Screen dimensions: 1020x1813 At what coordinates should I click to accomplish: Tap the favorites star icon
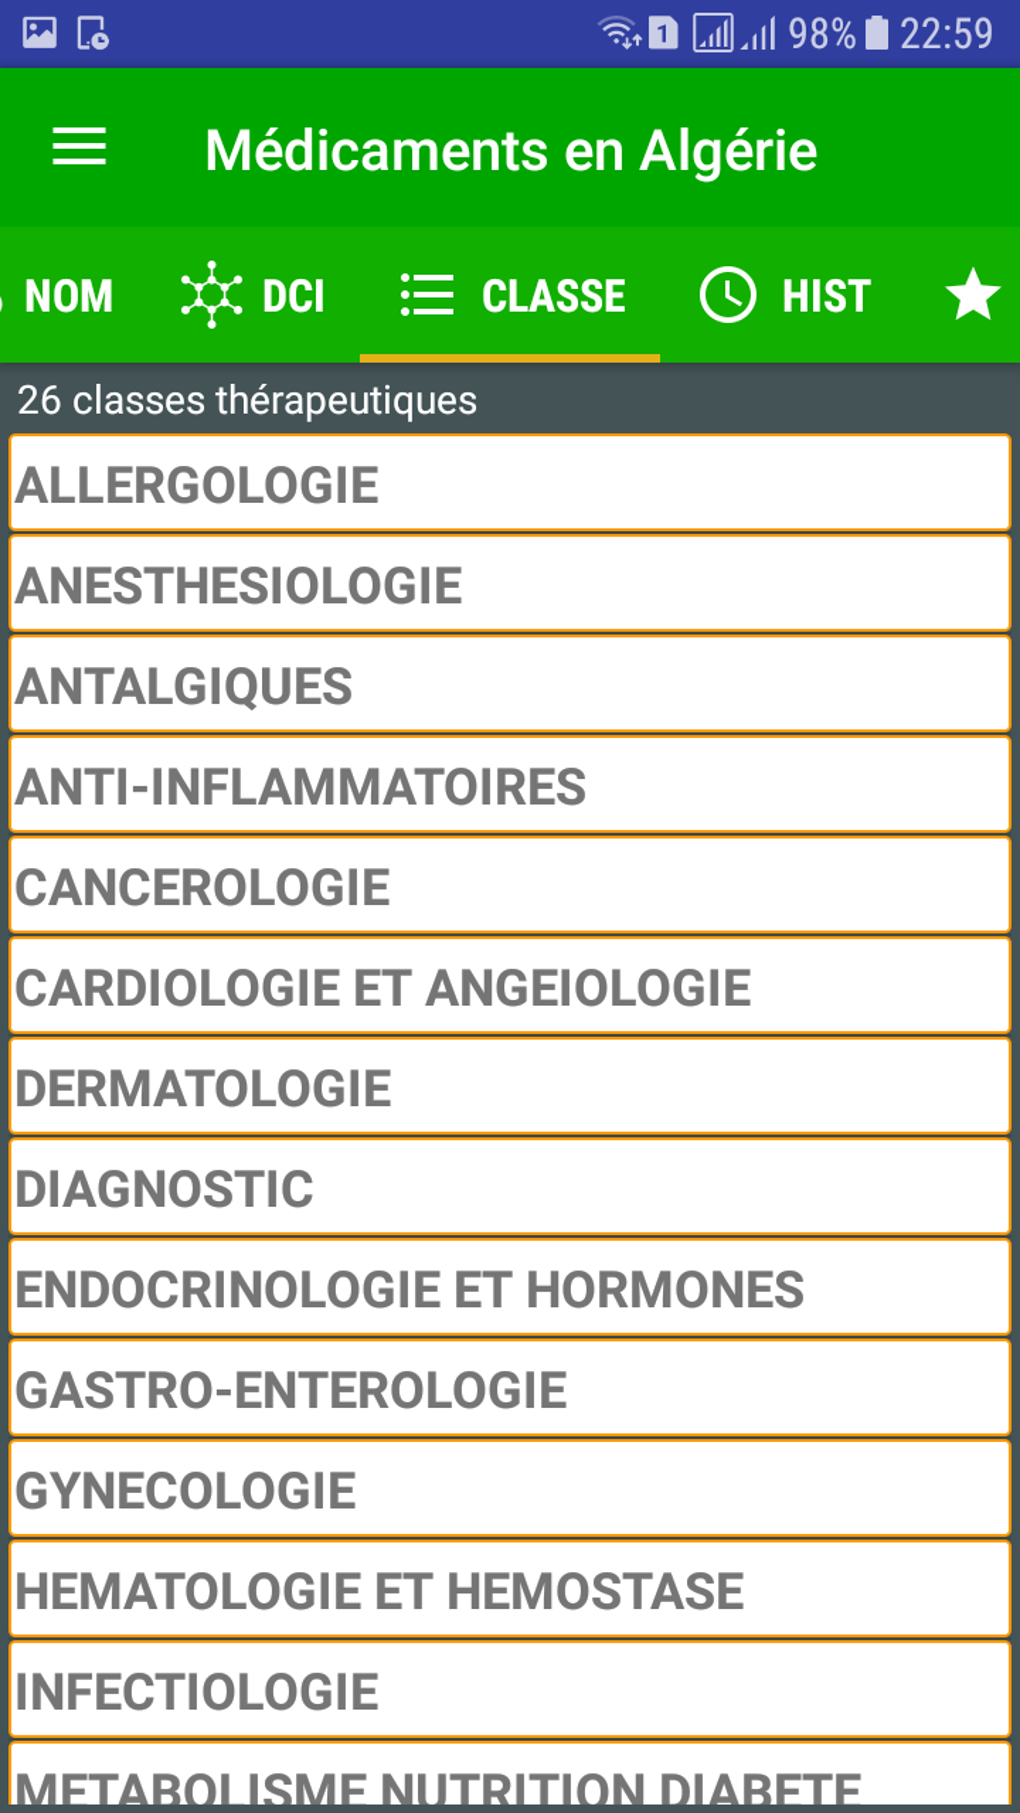972,295
